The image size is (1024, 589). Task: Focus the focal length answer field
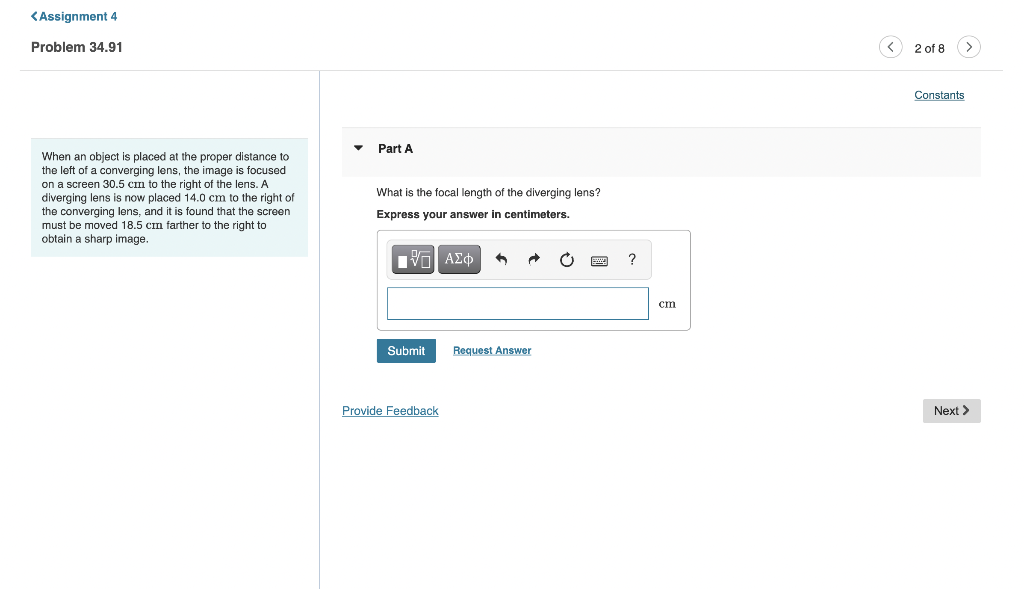pos(517,304)
